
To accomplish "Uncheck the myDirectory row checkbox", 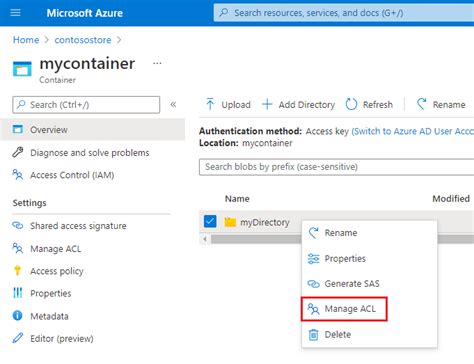I will point(210,221).
